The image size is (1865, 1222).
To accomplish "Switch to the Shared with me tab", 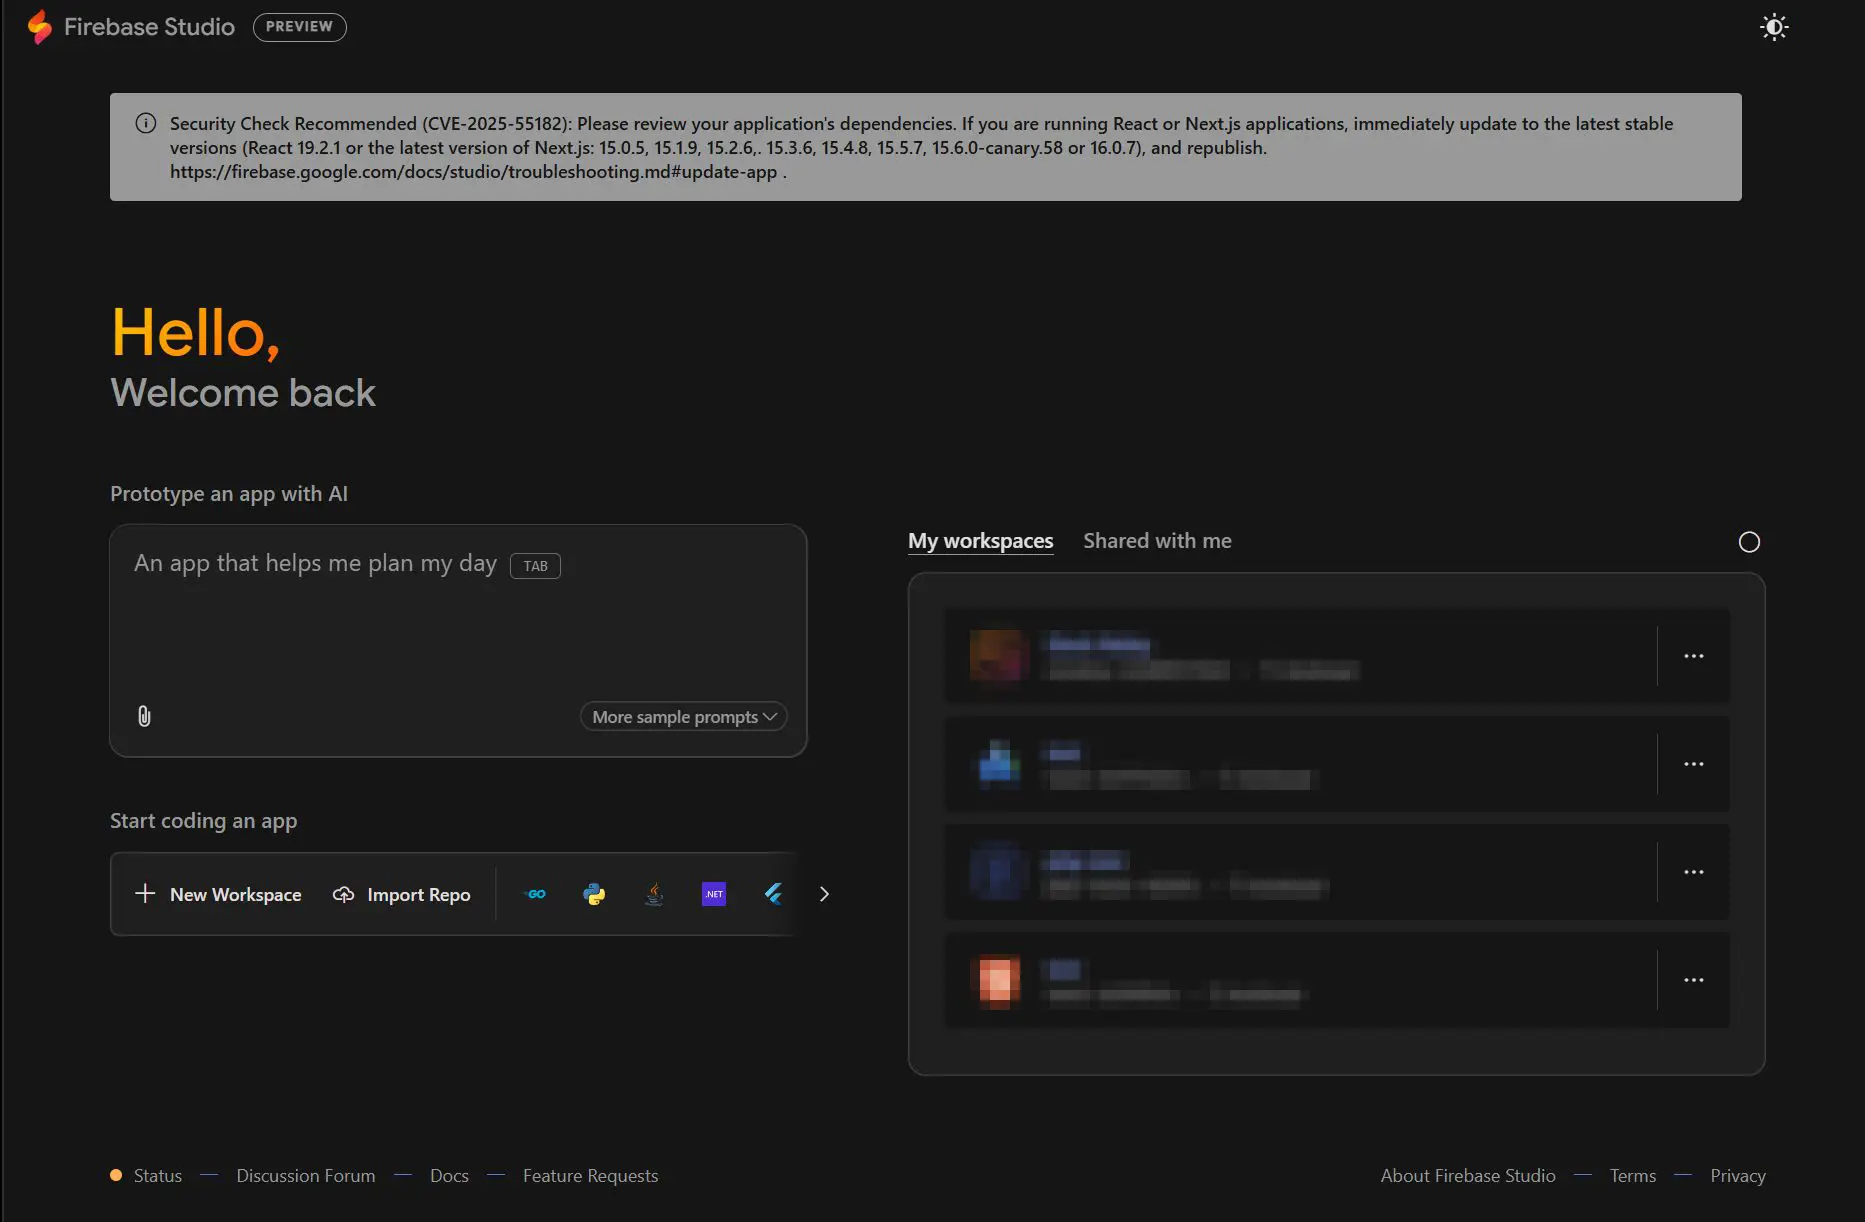I will pos(1157,541).
